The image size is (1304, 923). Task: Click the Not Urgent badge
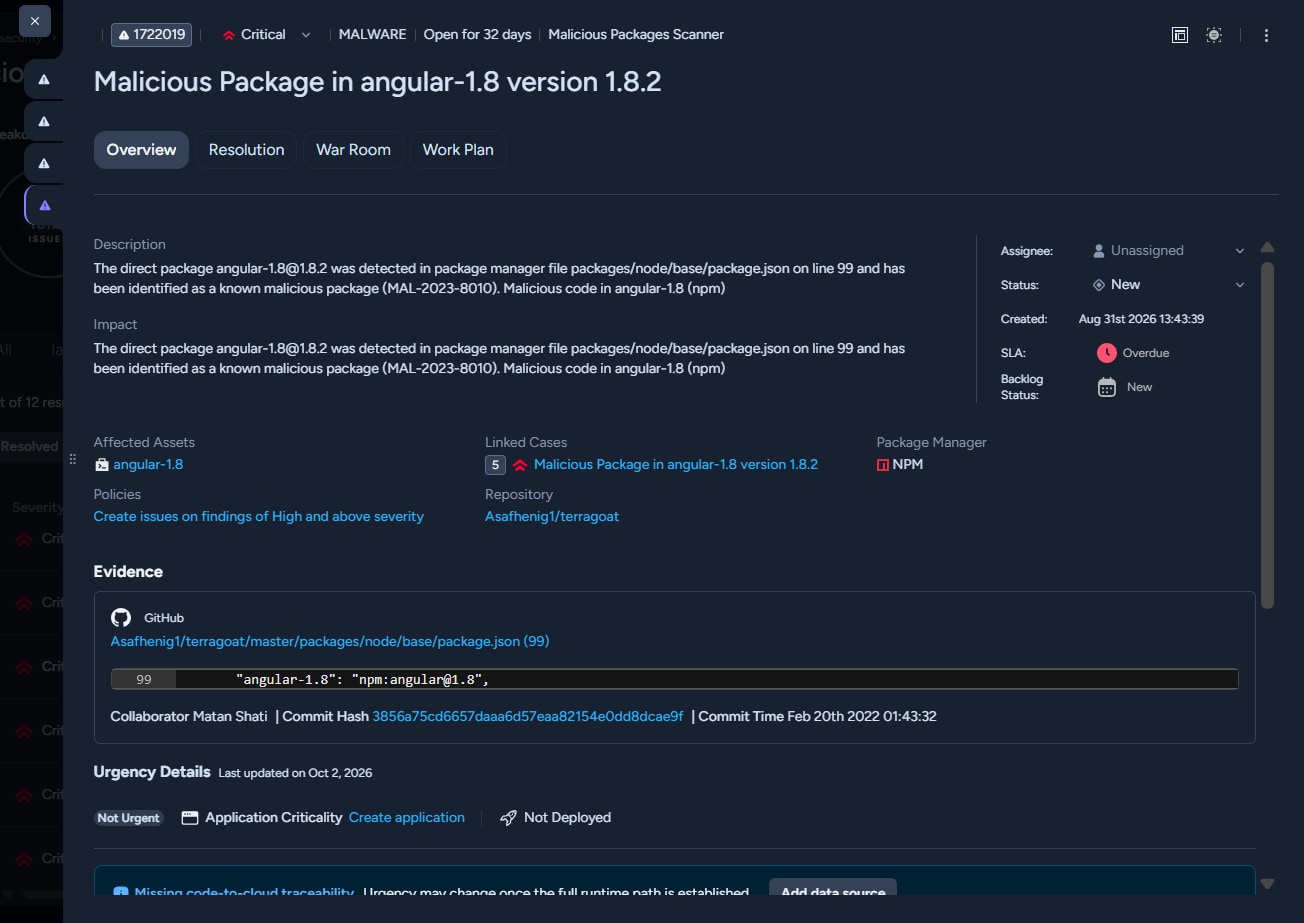pos(128,818)
